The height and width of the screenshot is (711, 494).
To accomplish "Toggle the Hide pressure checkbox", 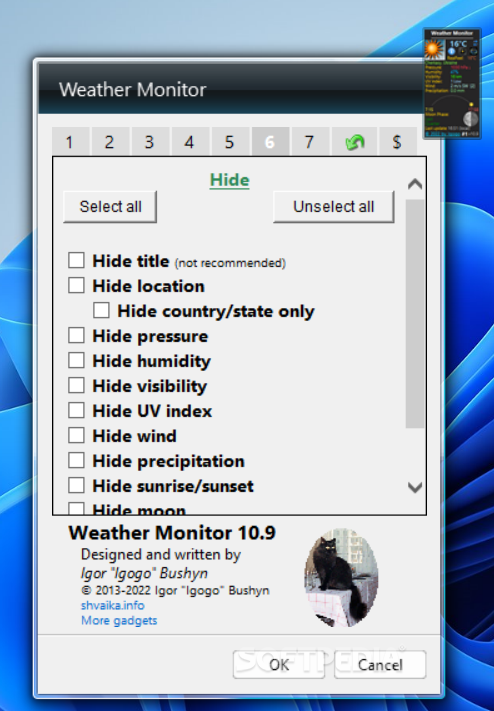I will (x=76, y=336).
